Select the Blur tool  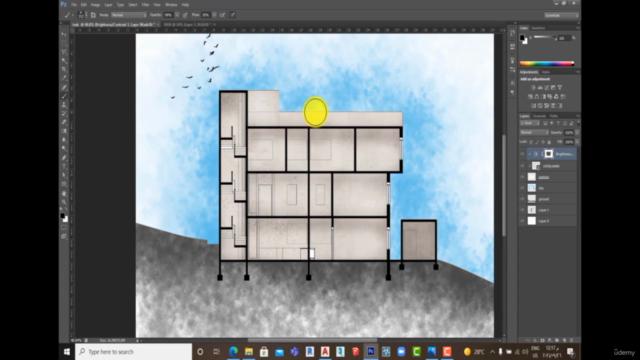click(x=64, y=140)
